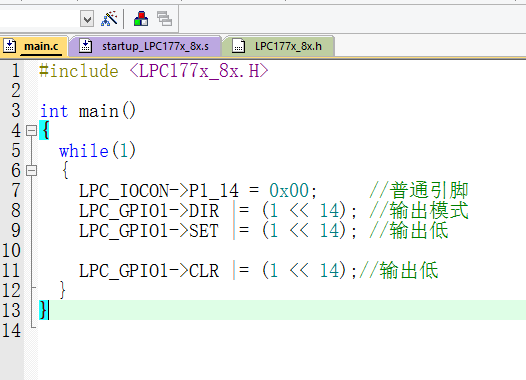Click the LPC_GPIO1->DIR code line
526x380 pixels.
click(x=218, y=211)
